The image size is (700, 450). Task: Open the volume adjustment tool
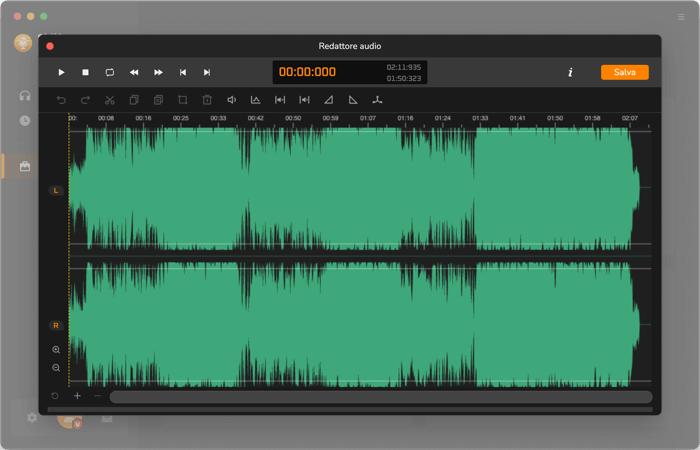[231, 100]
